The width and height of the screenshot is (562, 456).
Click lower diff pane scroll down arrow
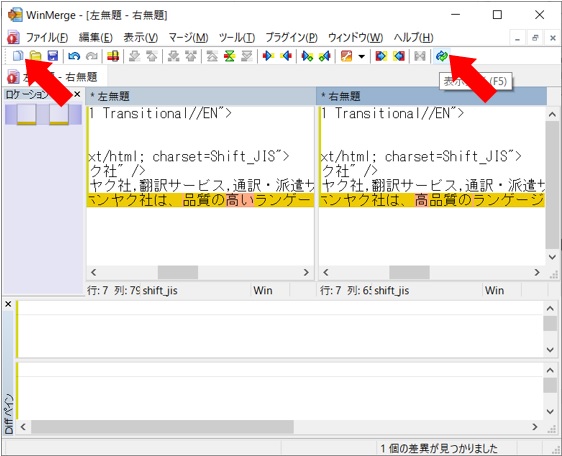[550, 412]
